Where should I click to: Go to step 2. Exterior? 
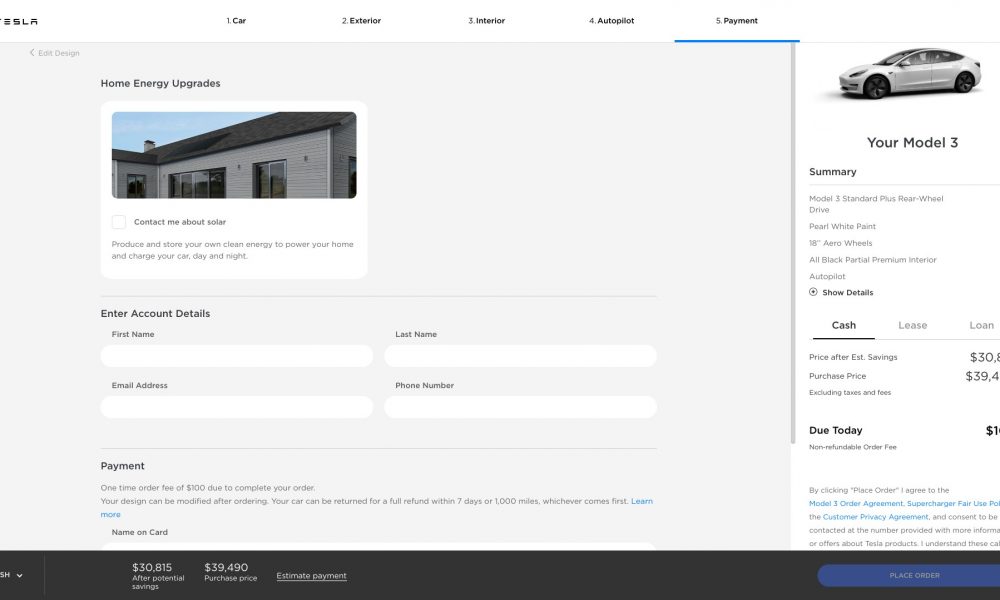pyautogui.click(x=361, y=20)
